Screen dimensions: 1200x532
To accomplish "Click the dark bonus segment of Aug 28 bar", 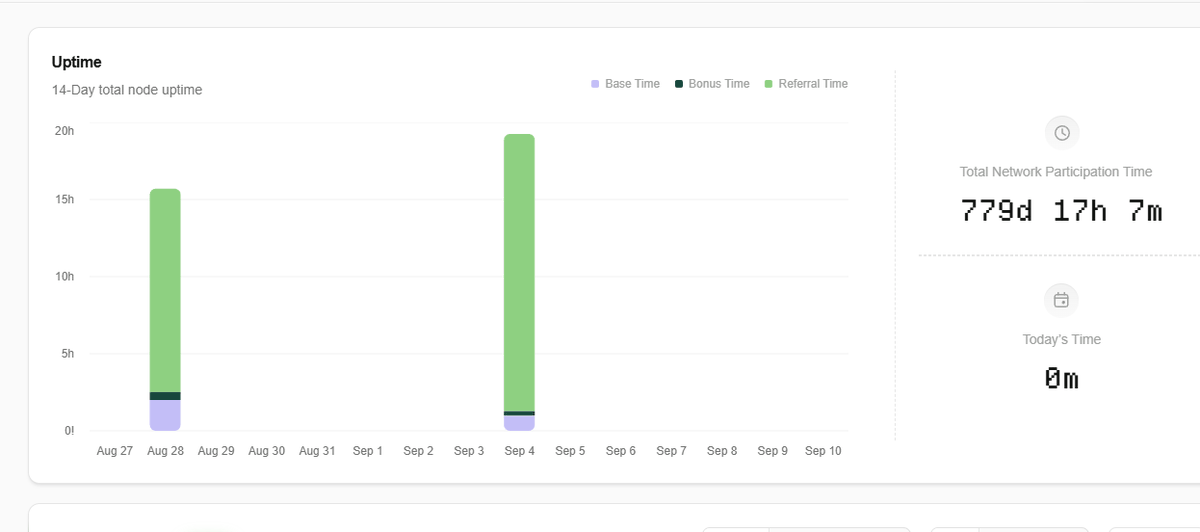I will [165, 396].
